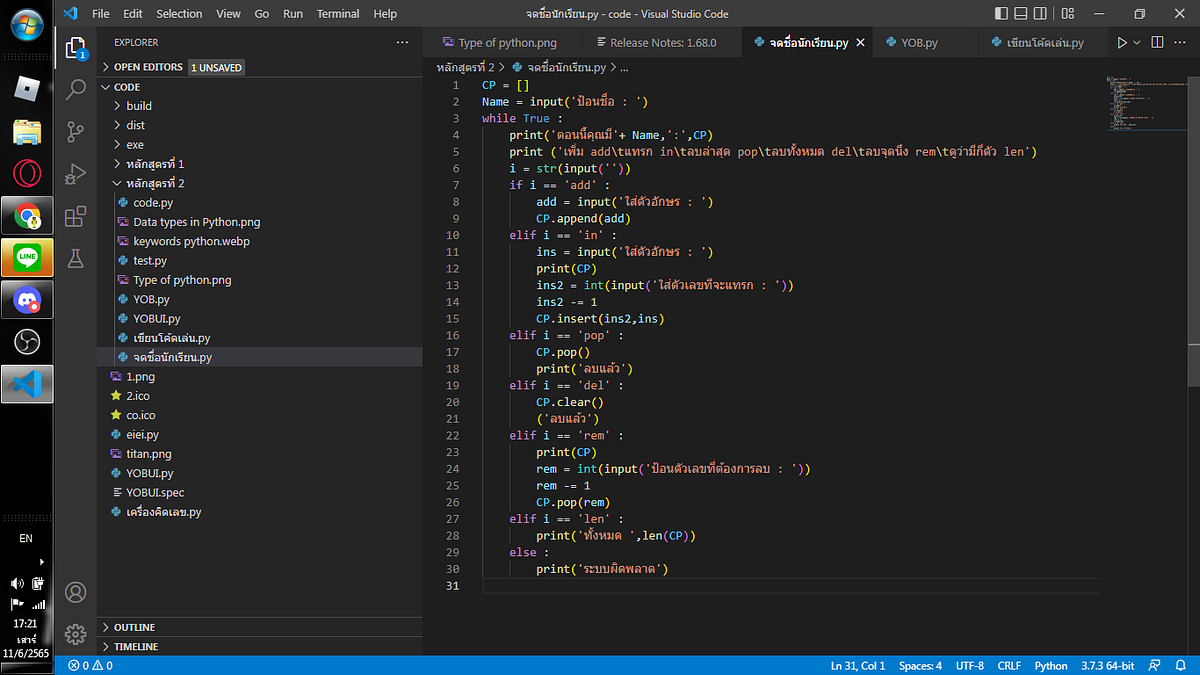Viewport: 1200px width, 675px height.
Task: Click the Explorer view ellipsis menu
Action: pos(402,42)
